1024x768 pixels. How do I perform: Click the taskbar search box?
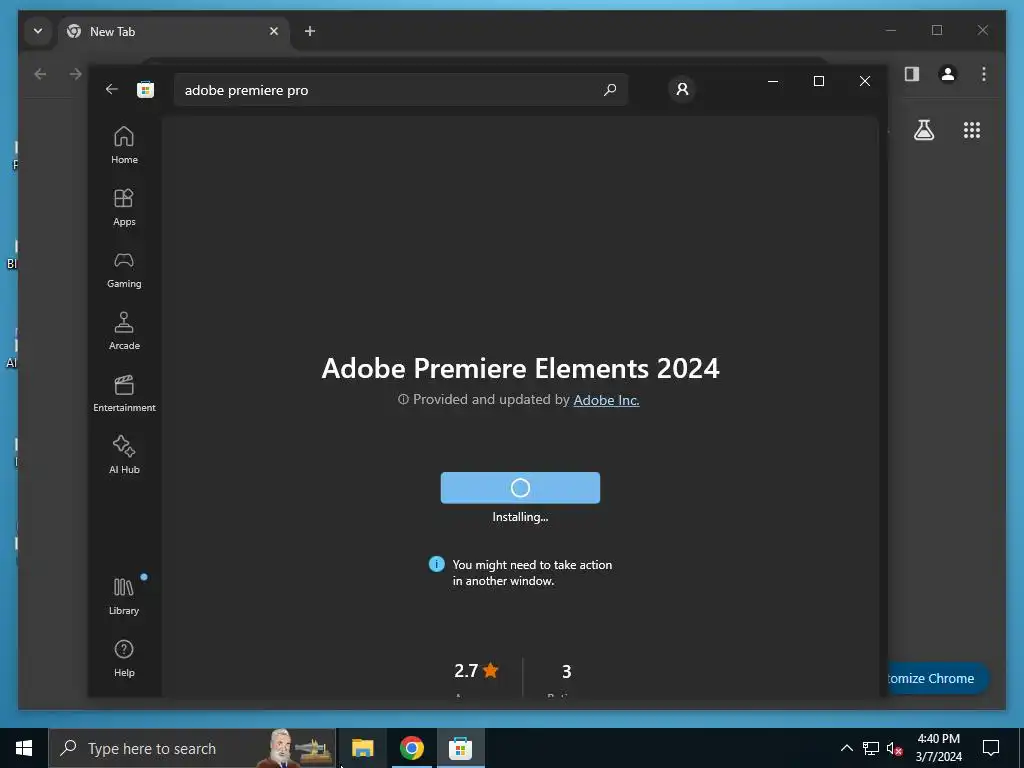click(x=193, y=748)
